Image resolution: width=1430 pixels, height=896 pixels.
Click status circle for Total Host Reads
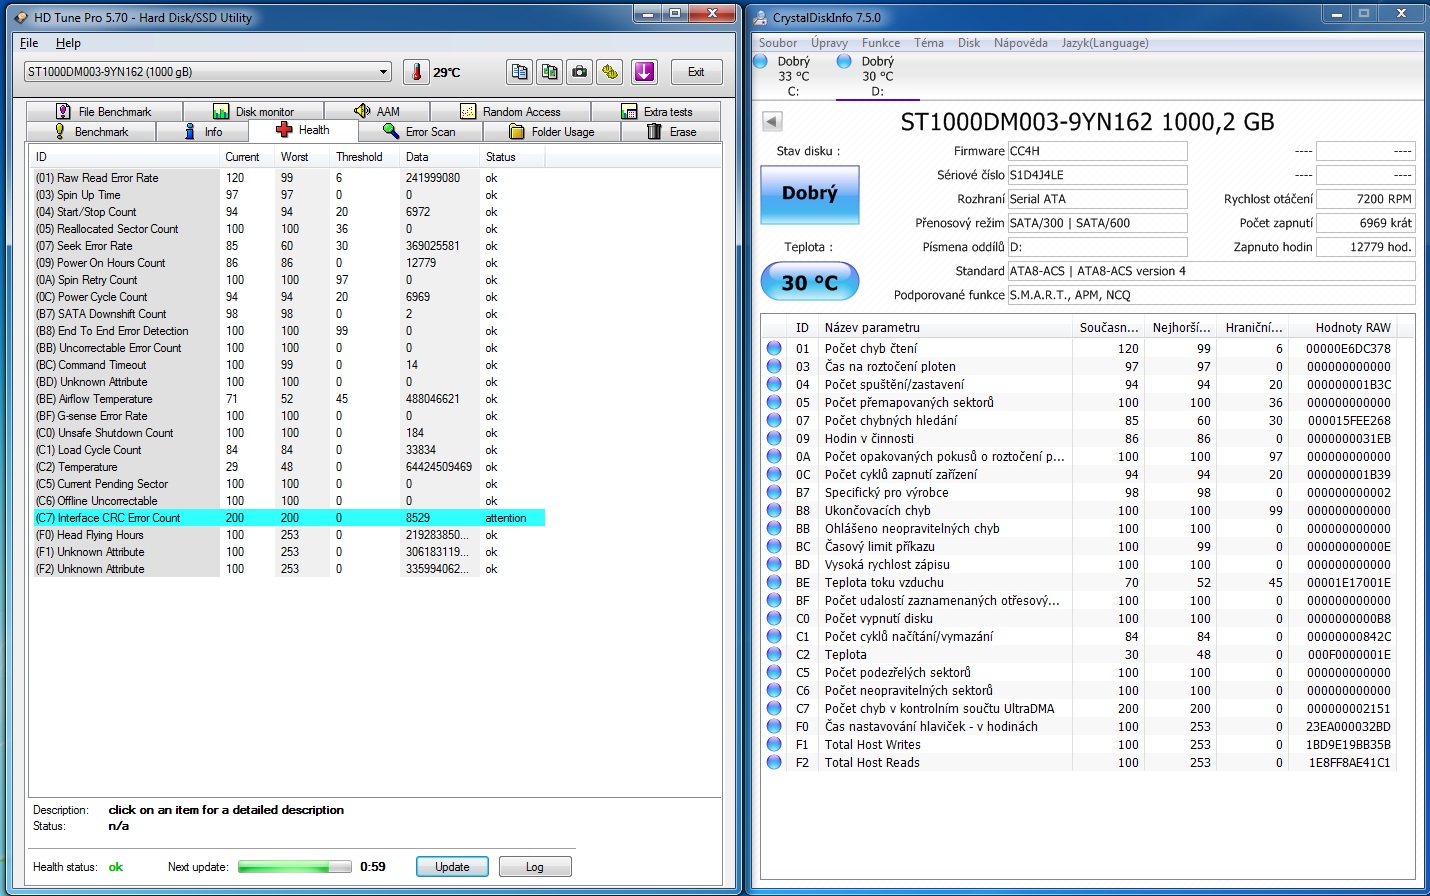coord(774,762)
